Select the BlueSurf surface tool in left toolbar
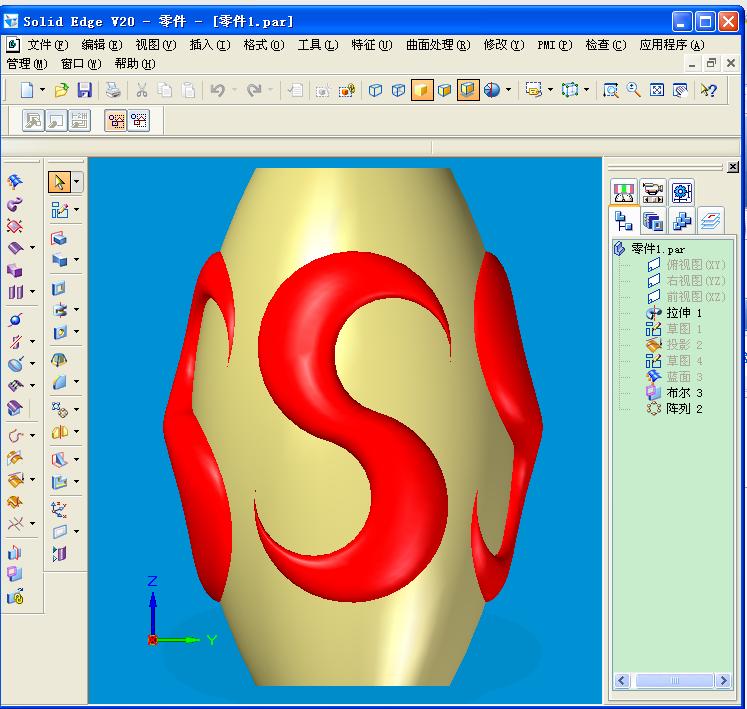Screen dimensions: 747x709 click(15, 182)
